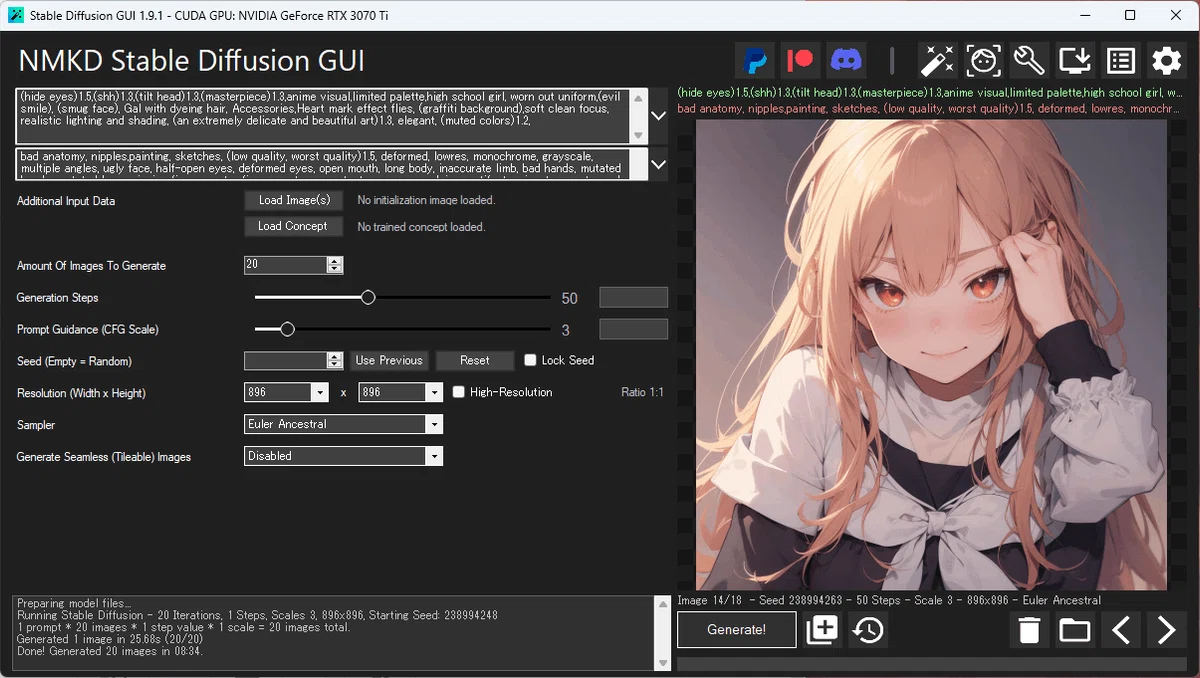Enable the High-Resolution checkbox
Image resolution: width=1200 pixels, height=678 pixels.
click(459, 392)
